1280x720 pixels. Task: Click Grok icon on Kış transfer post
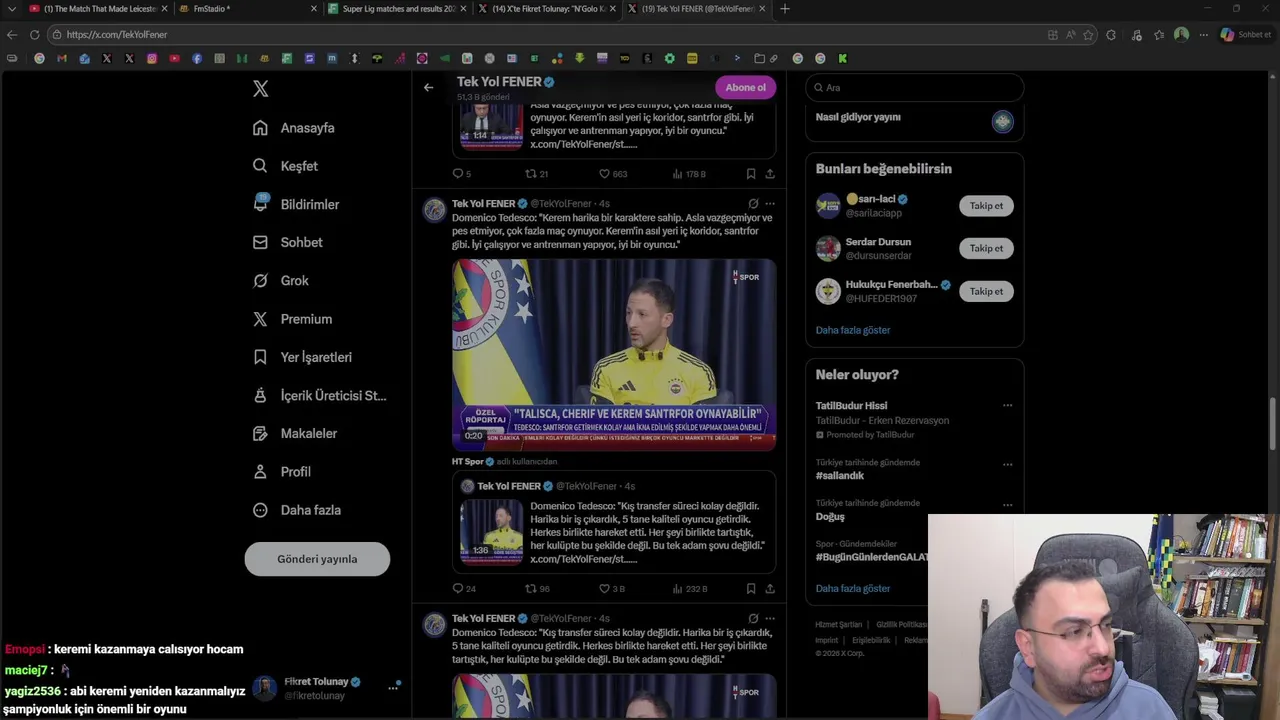[x=753, y=619]
